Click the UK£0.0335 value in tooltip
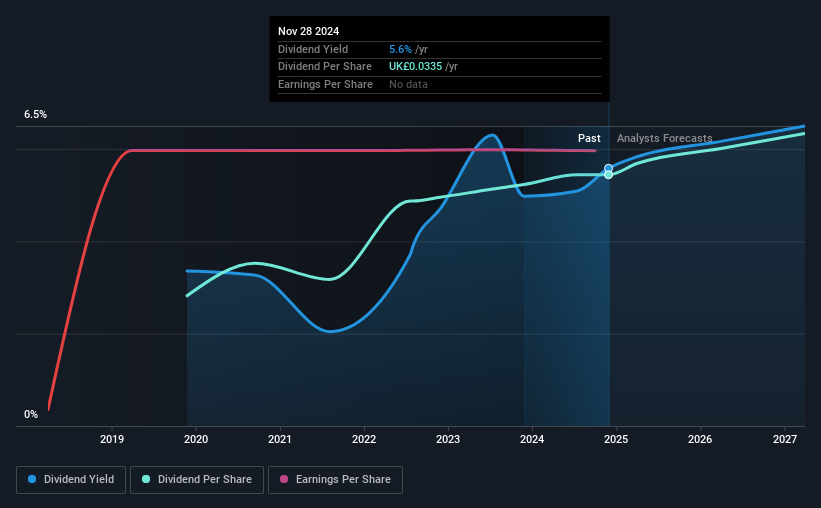821x508 pixels. coord(415,67)
